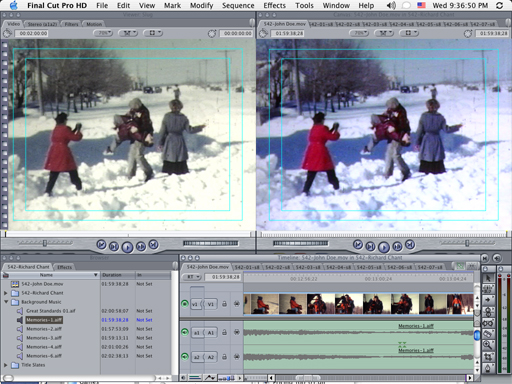Select S42-04-s8 tab in Canvas

click(401, 24)
